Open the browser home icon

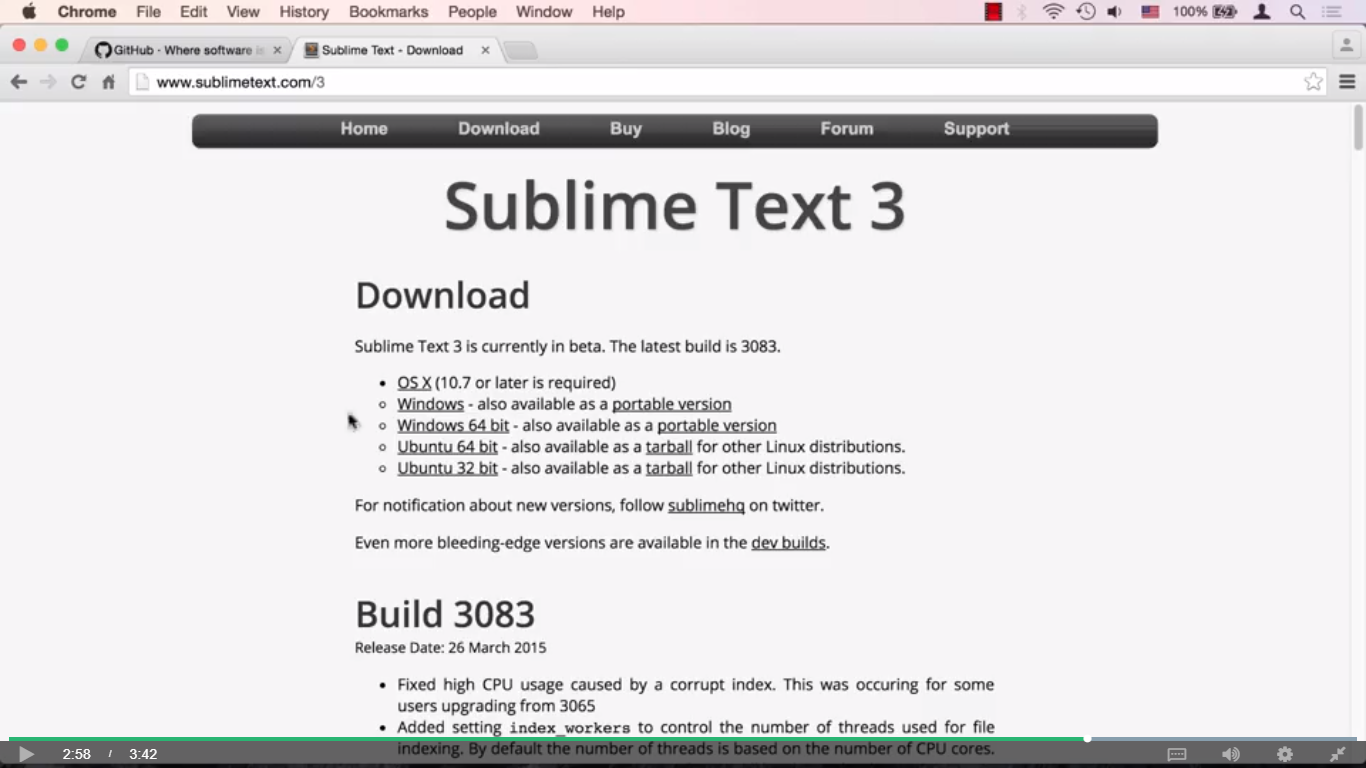pyautogui.click(x=108, y=82)
